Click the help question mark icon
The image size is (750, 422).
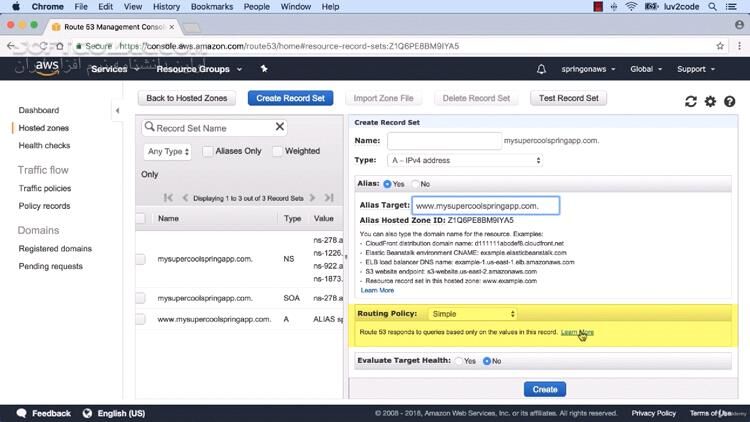(730, 101)
